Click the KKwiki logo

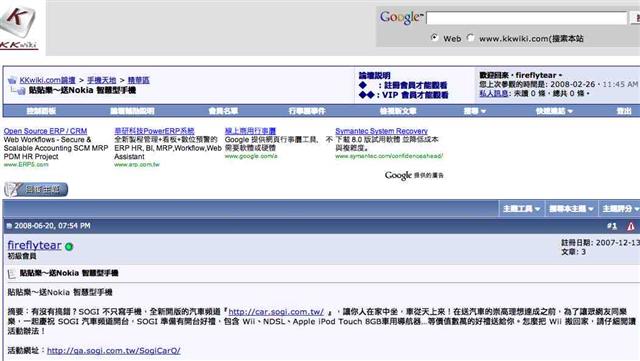tap(19, 27)
